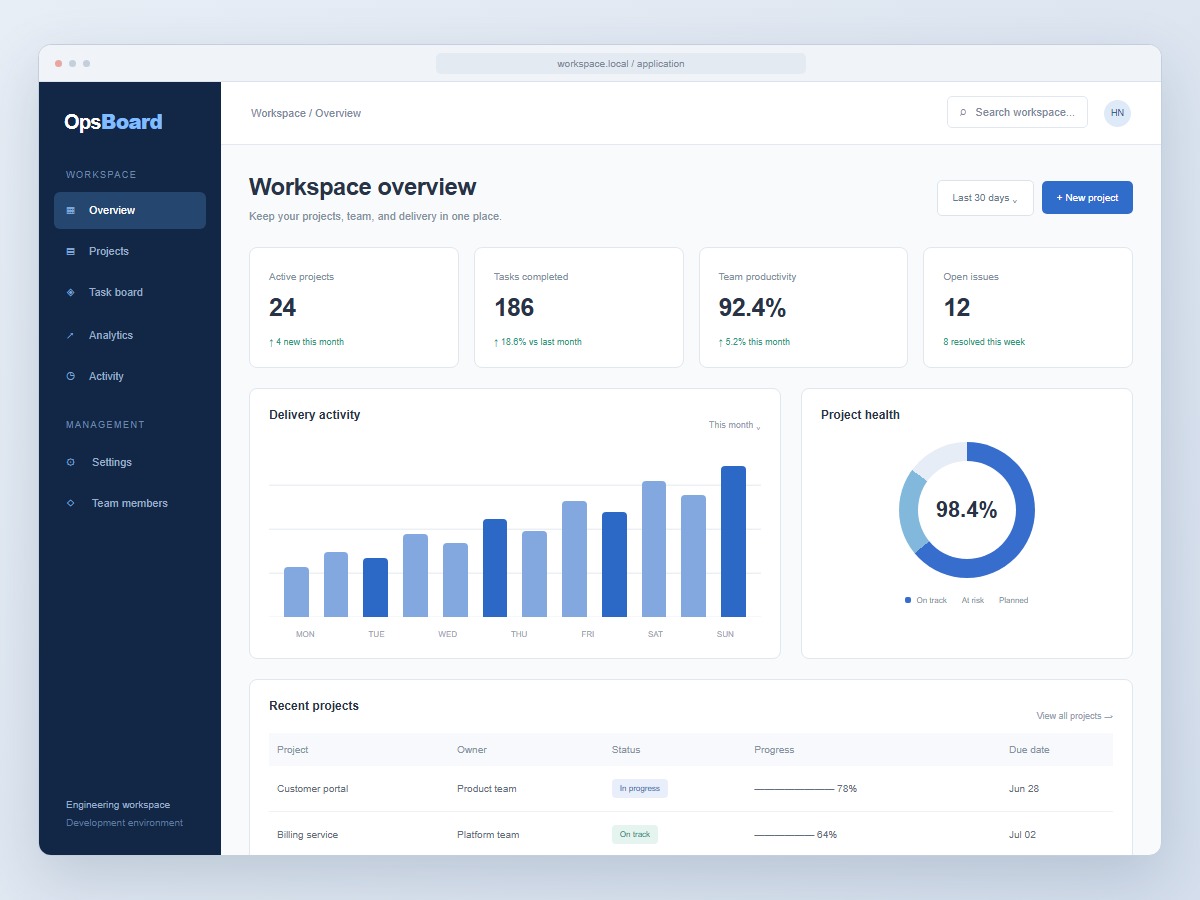This screenshot has width=1200, height=900.
Task: Open Projects in the sidebar
Action: [130, 251]
